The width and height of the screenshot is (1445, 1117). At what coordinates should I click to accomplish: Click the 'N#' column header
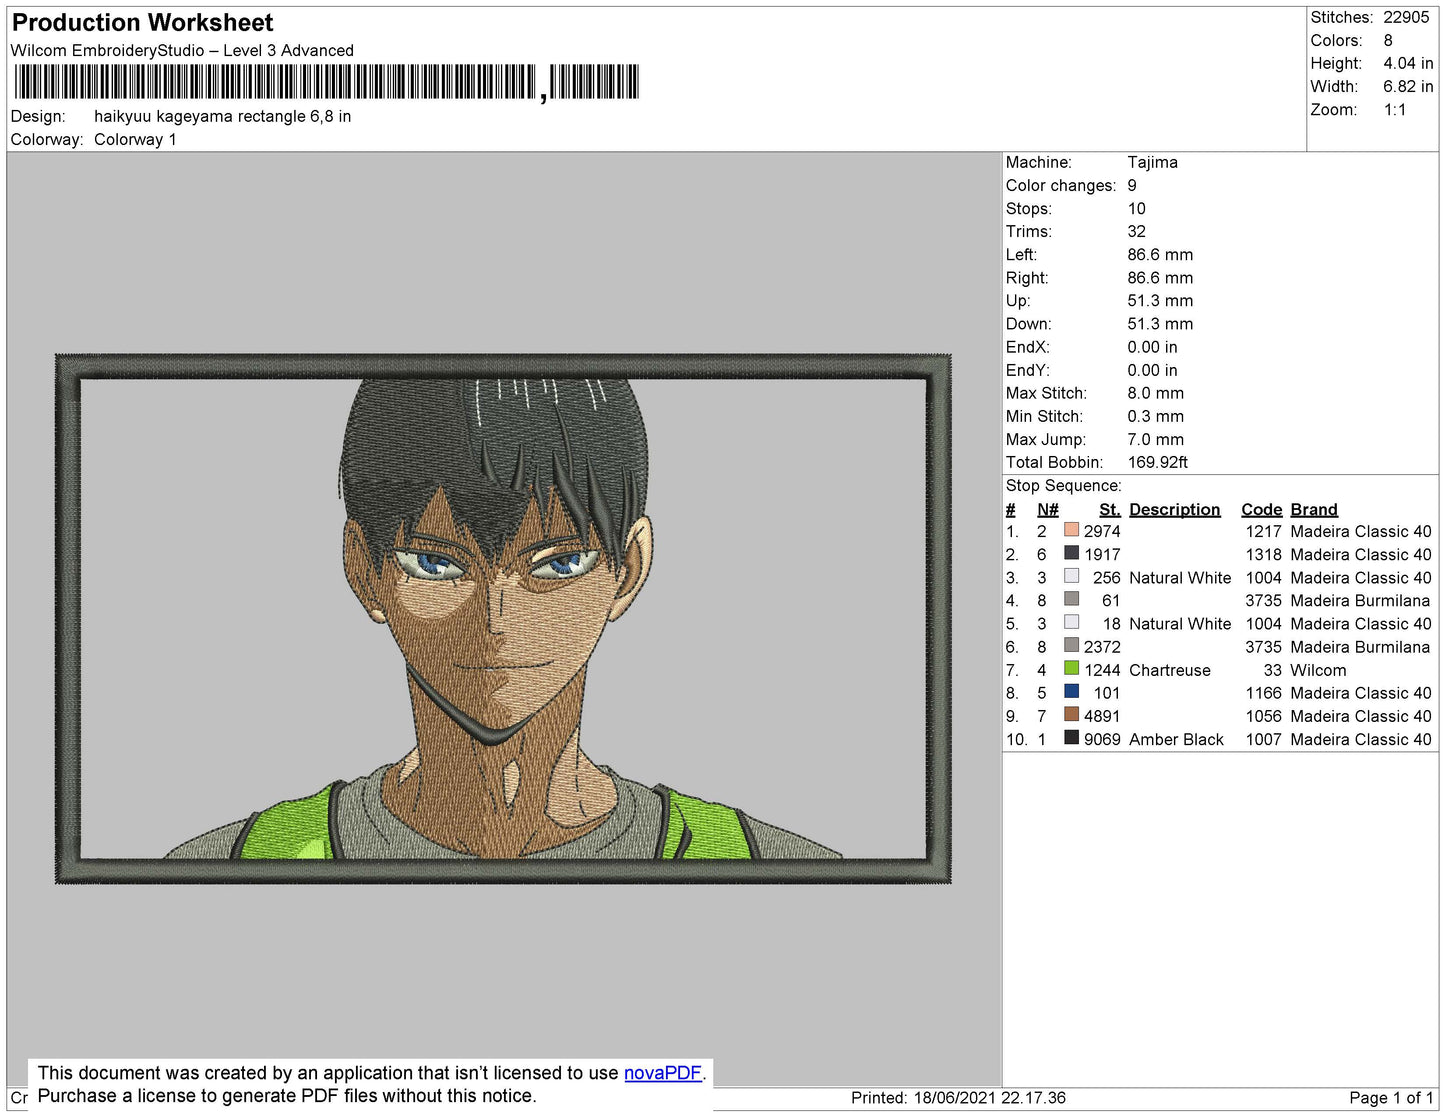point(1047,510)
